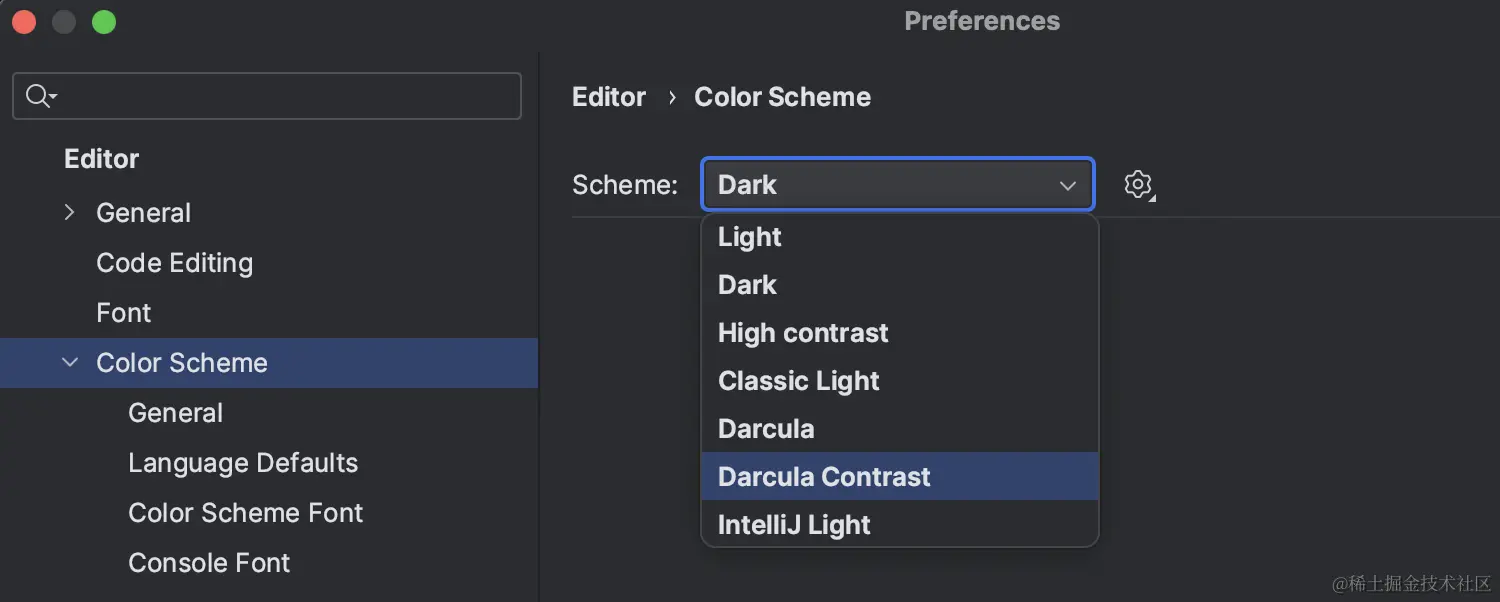Click the Scheme dropdown arrow
1500x602 pixels.
click(1067, 185)
